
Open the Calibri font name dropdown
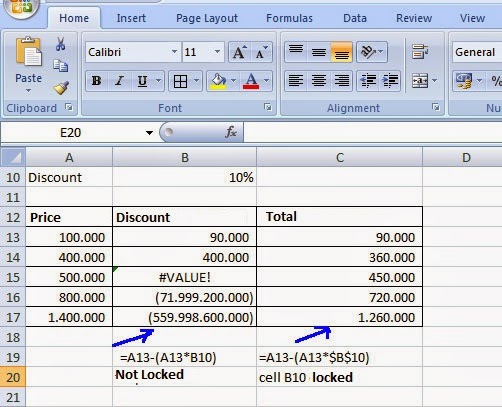174,52
